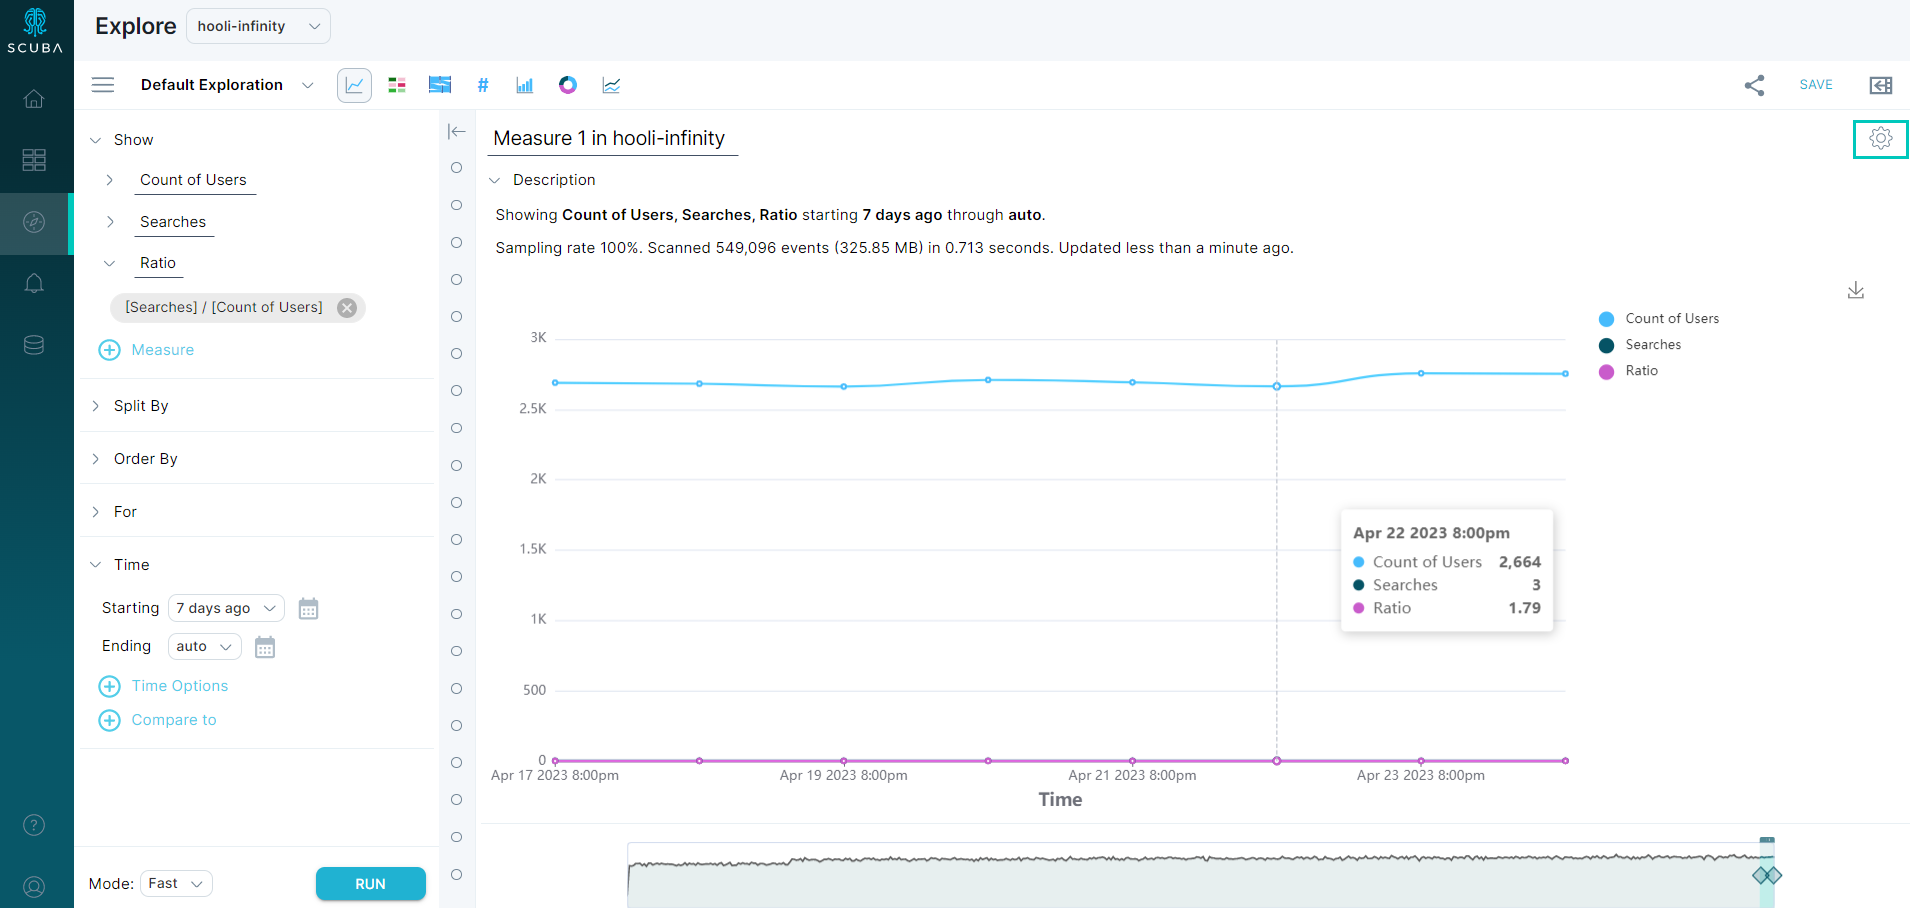Toggle Count of Users legend series

1659,319
